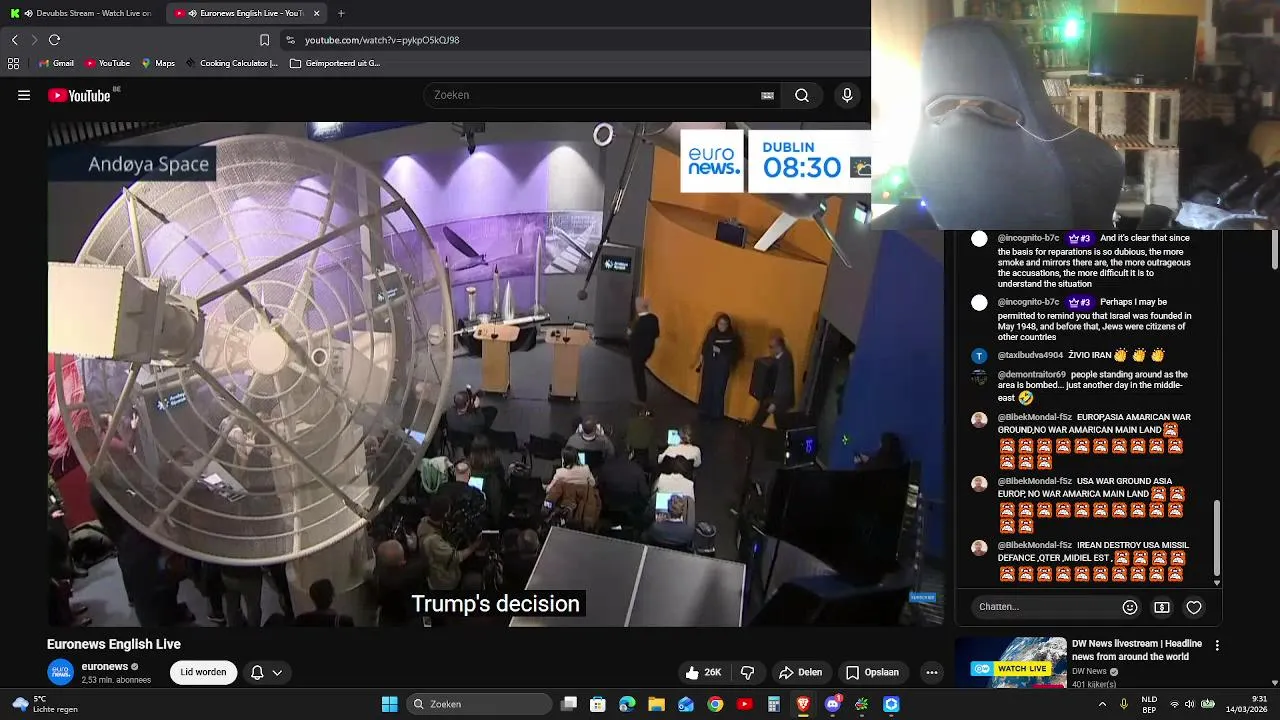The height and width of the screenshot is (720, 1280).
Task: Go to YouTube home via logo
Action: click(79, 95)
